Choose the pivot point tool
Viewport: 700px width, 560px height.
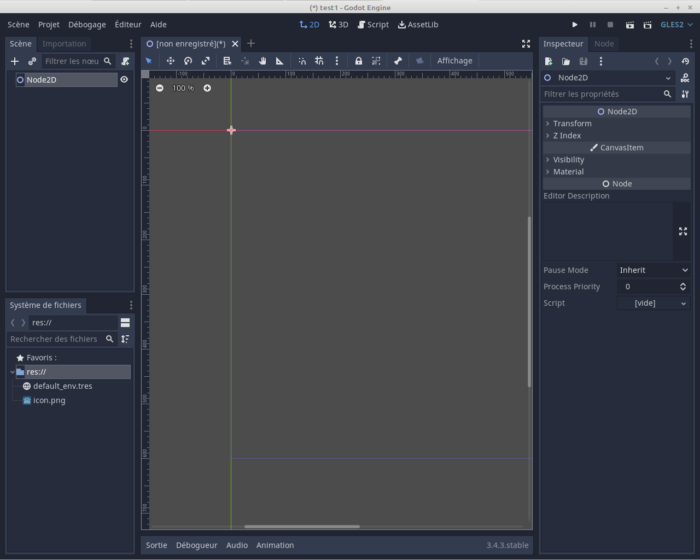(245, 61)
